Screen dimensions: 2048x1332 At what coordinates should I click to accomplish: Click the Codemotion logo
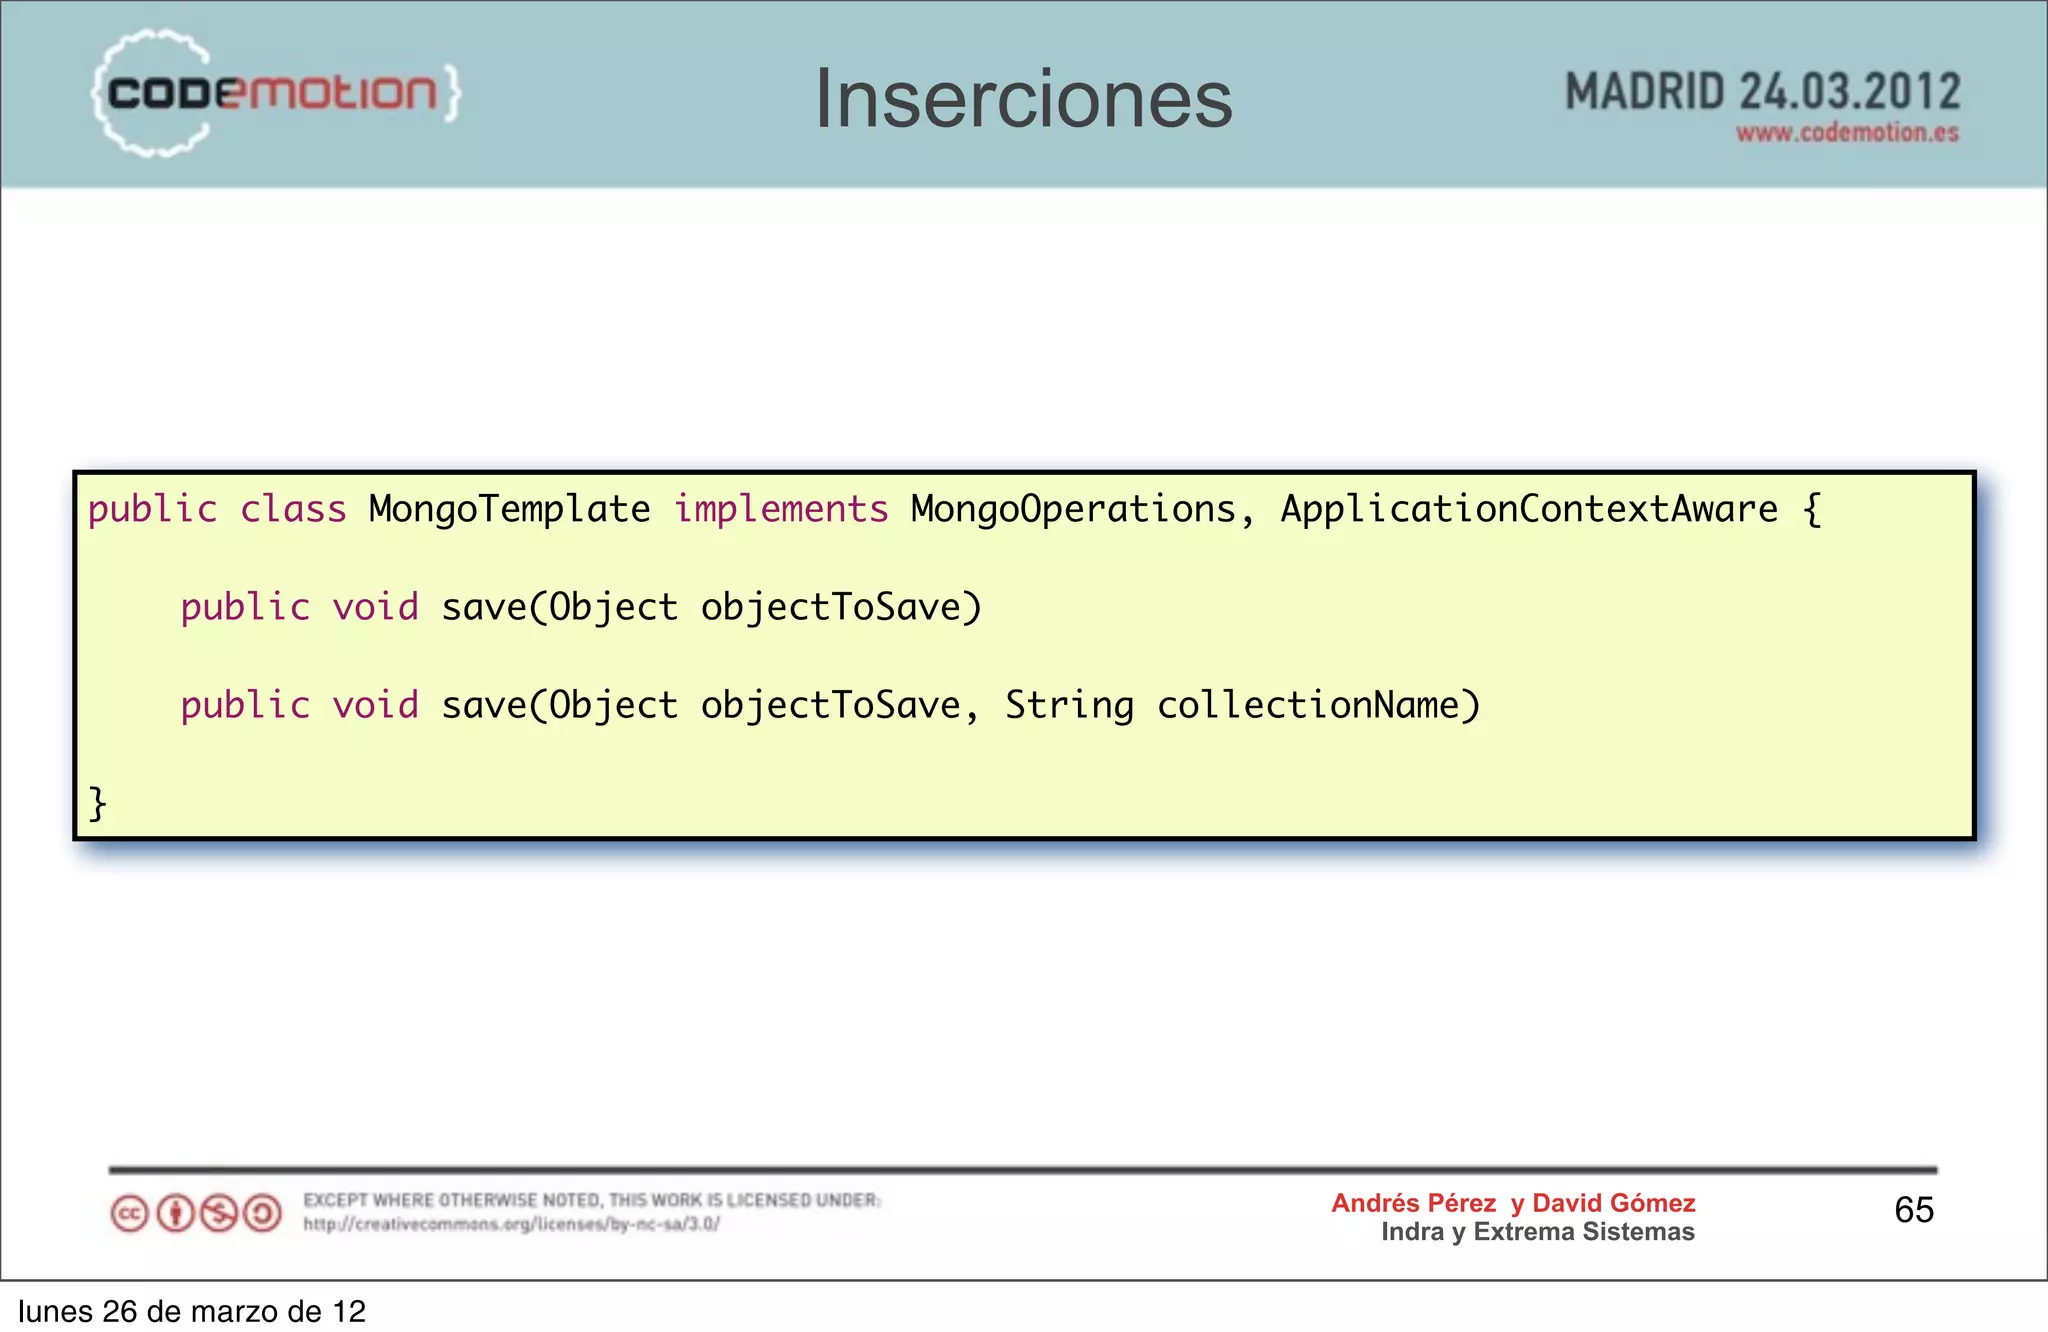coord(277,93)
